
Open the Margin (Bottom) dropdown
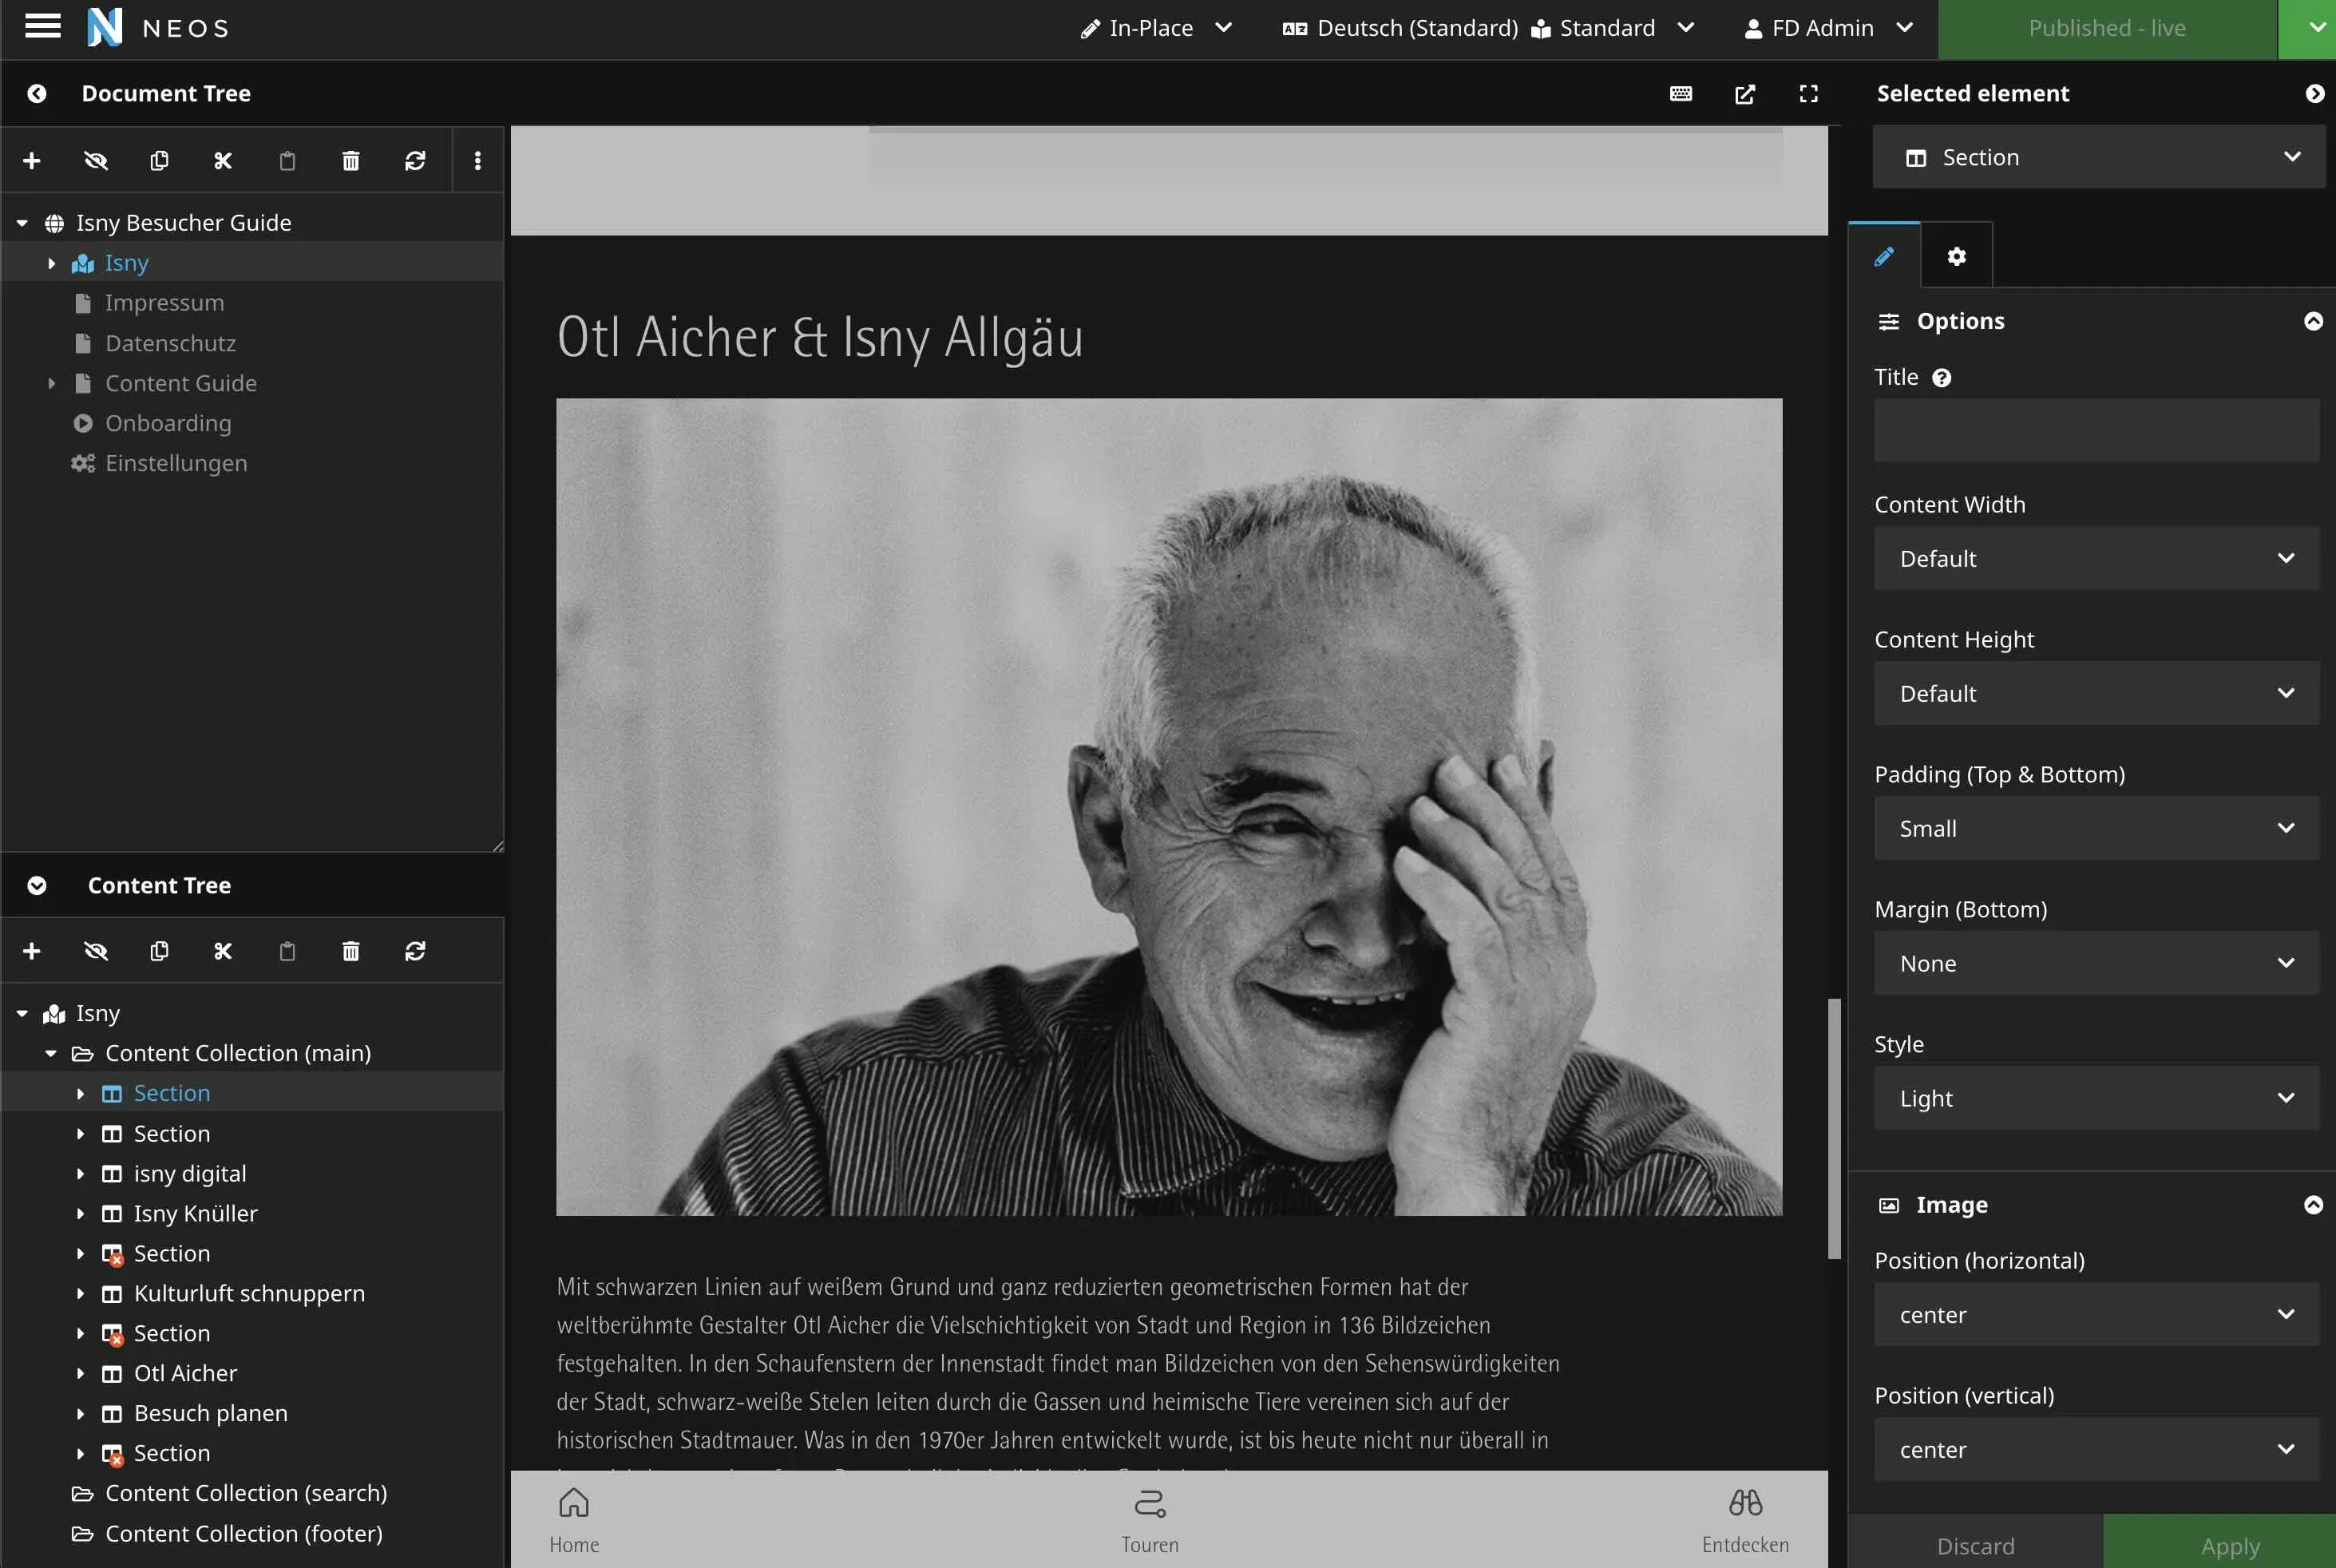click(2096, 963)
